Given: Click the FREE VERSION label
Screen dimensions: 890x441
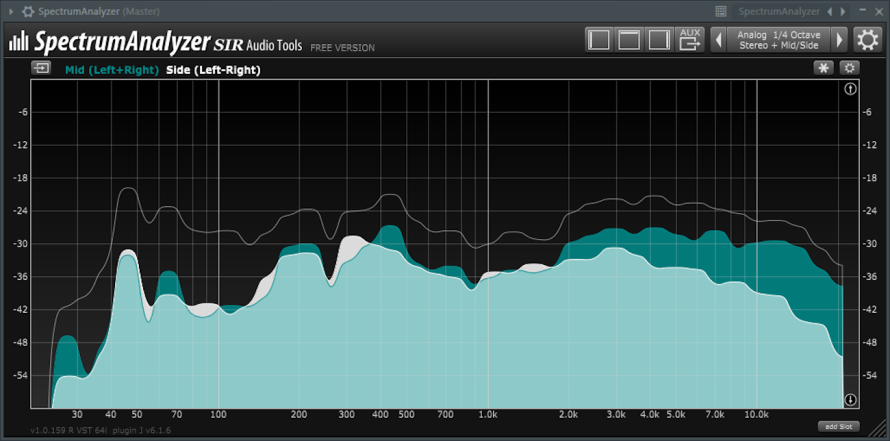Looking at the screenshot, I should tap(342, 48).
